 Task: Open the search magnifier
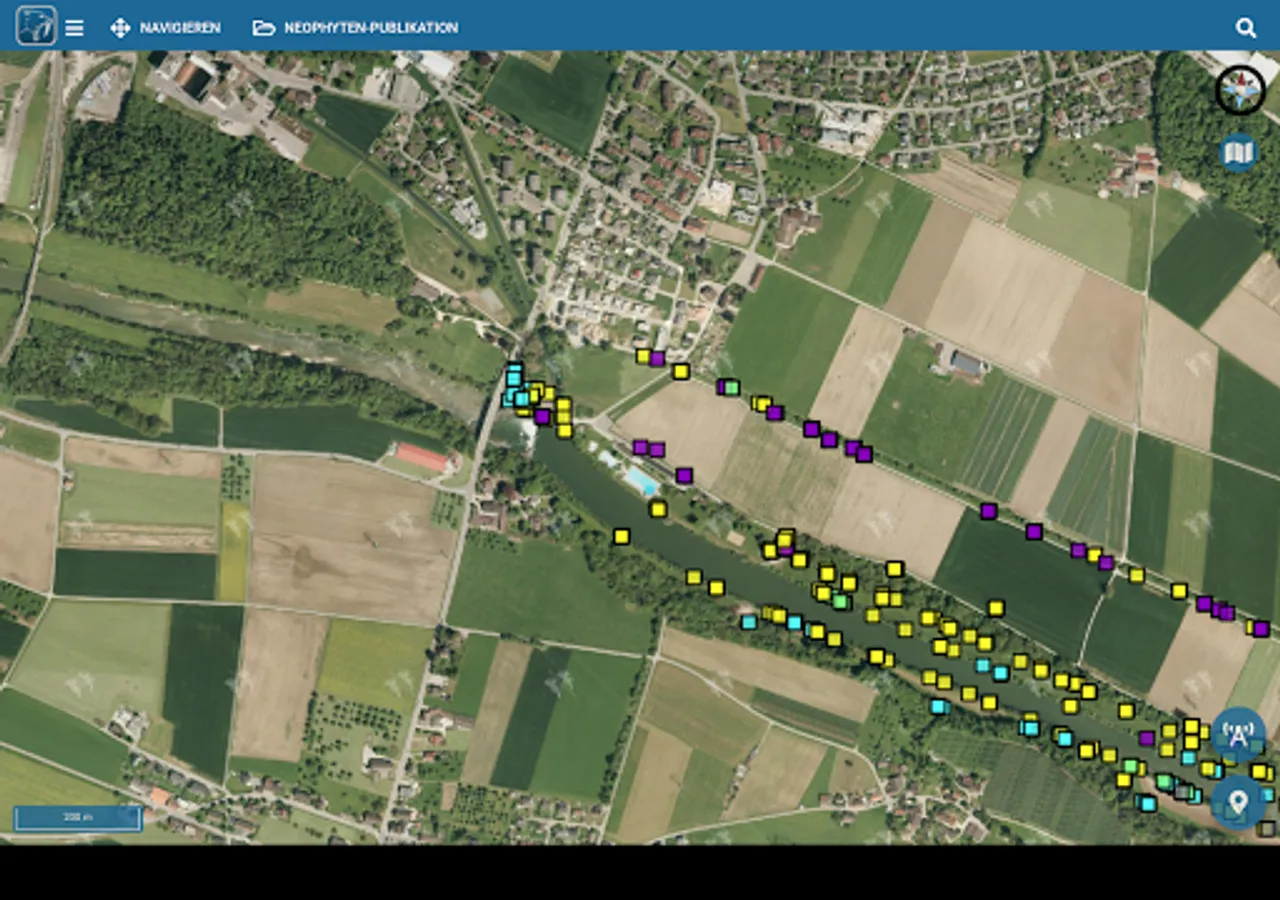(1245, 28)
